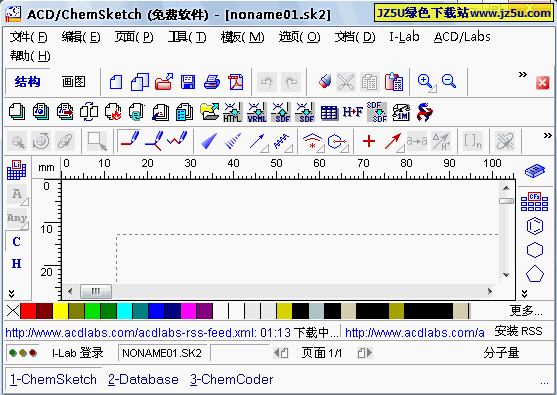Open the 模板(M) menu
The width and height of the screenshot is (557, 395).
point(242,37)
